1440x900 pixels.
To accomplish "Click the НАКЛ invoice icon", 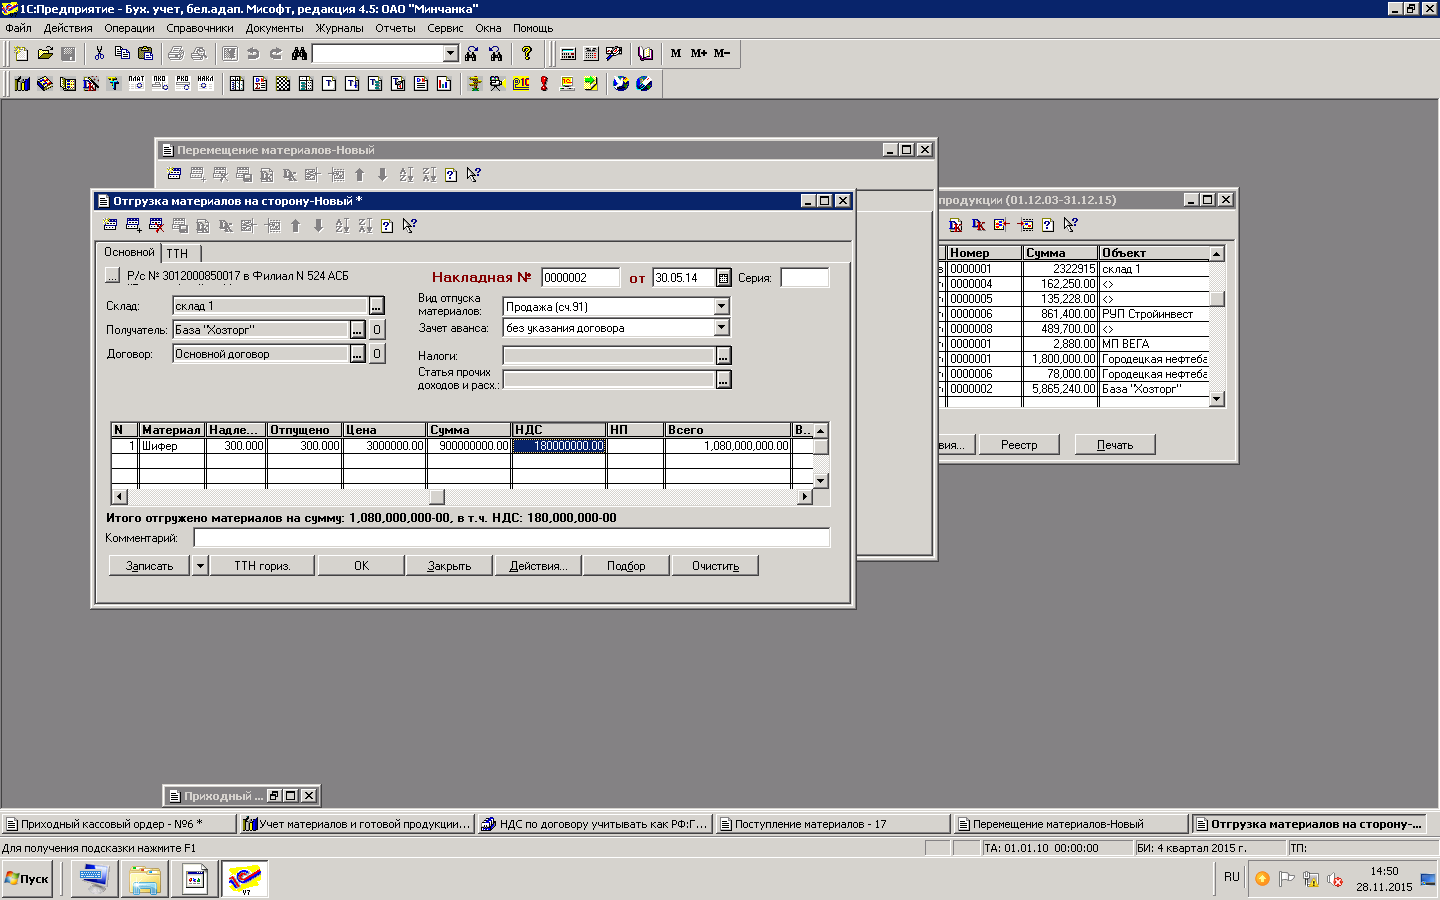I will [206, 83].
